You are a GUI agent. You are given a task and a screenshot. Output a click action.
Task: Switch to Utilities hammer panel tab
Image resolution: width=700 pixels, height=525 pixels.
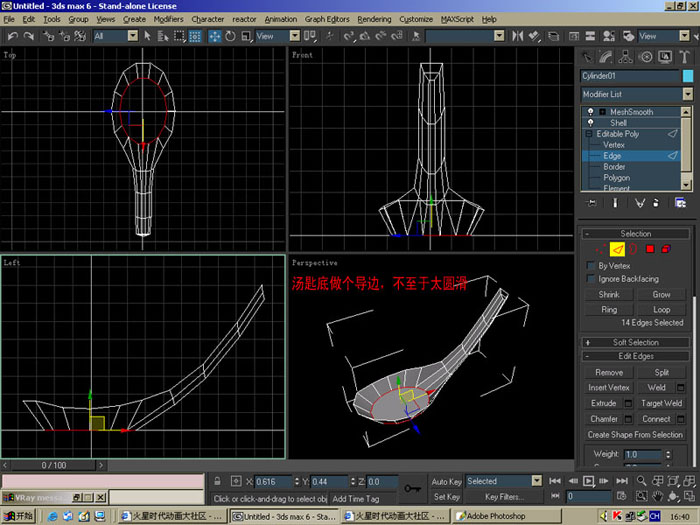[684, 57]
